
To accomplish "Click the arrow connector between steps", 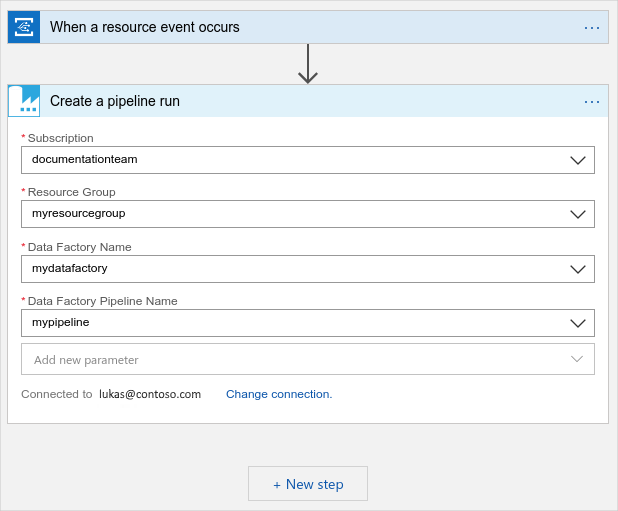I will coord(308,64).
